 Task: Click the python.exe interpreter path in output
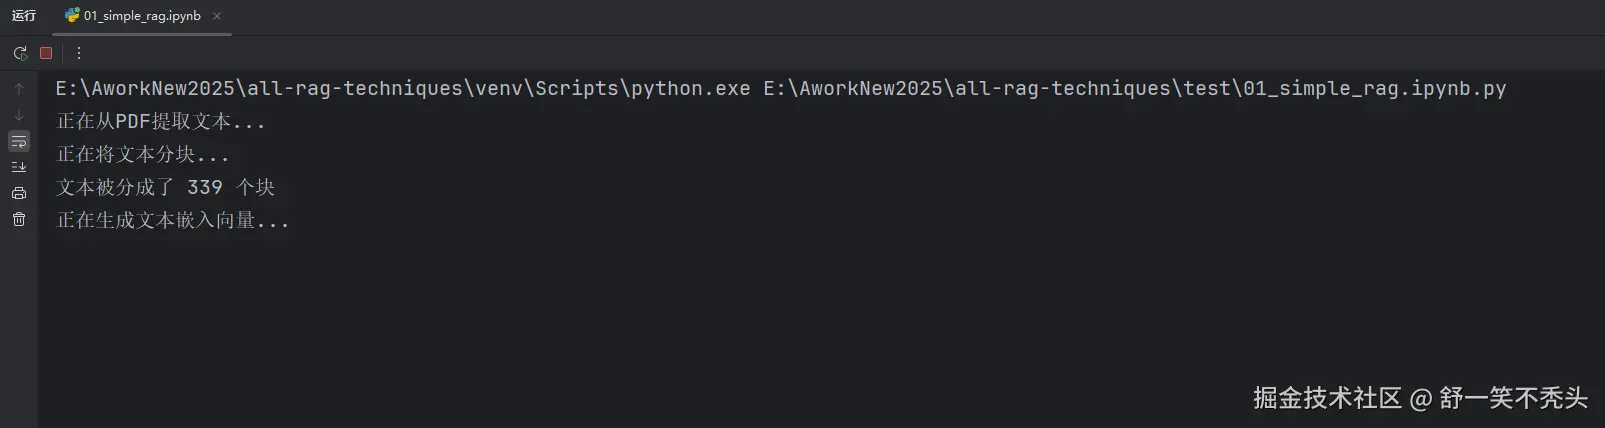402,89
